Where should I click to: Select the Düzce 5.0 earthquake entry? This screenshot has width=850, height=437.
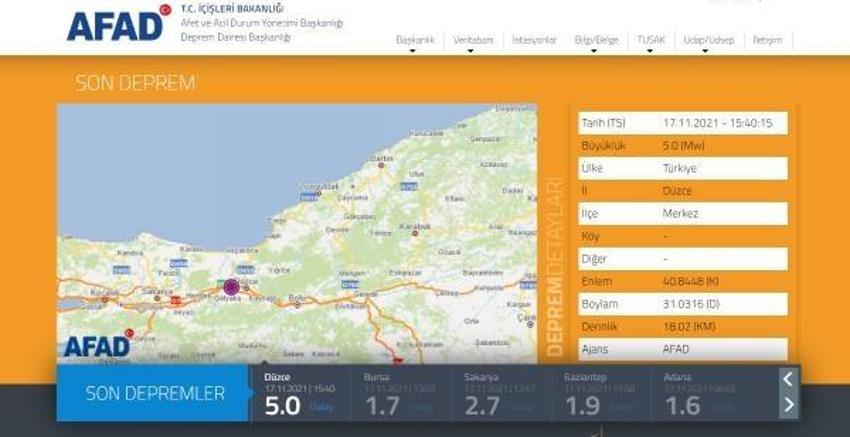[299, 393]
